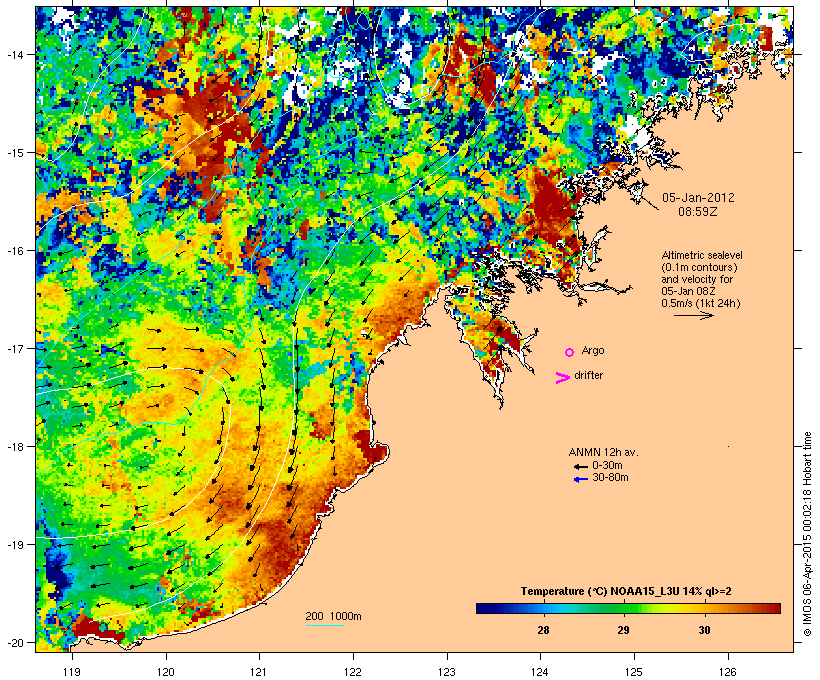Click longitude label '124'
820x680 pixels.
540,672
